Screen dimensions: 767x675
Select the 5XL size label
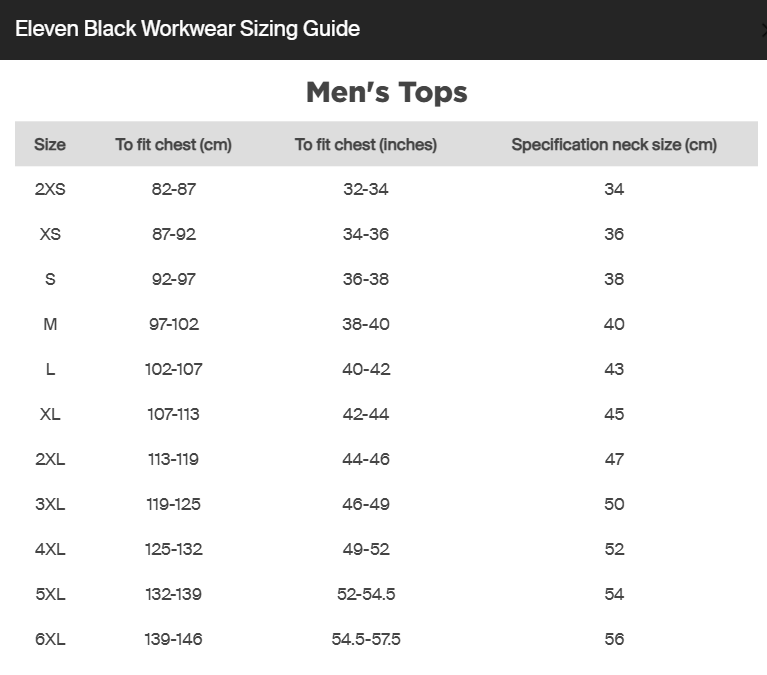(x=50, y=594)
